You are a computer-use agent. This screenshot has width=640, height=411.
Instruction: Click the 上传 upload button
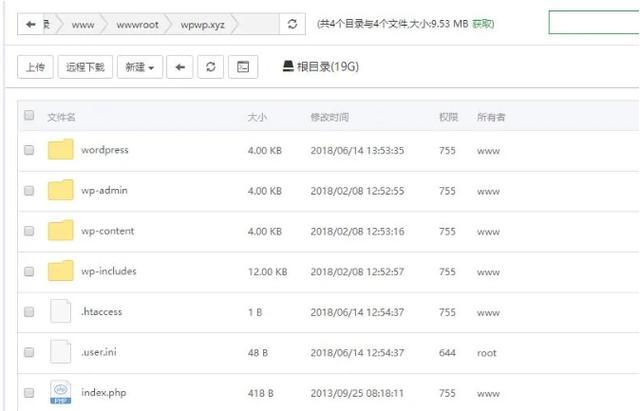tap(35, 67)
